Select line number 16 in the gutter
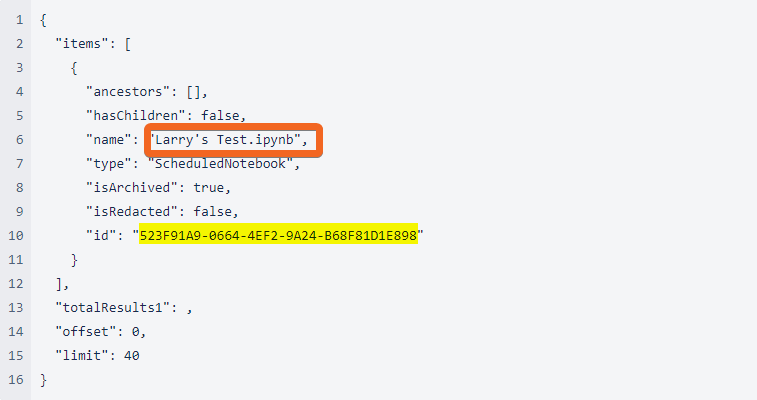Screen dimensions: 757x400 coord(16,379)
